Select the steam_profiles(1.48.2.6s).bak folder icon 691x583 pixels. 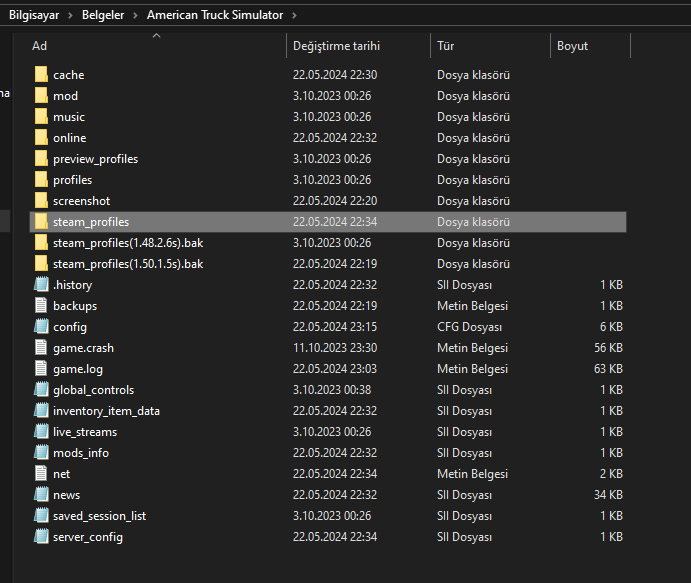pyautogui.click(x=41, y=243)
